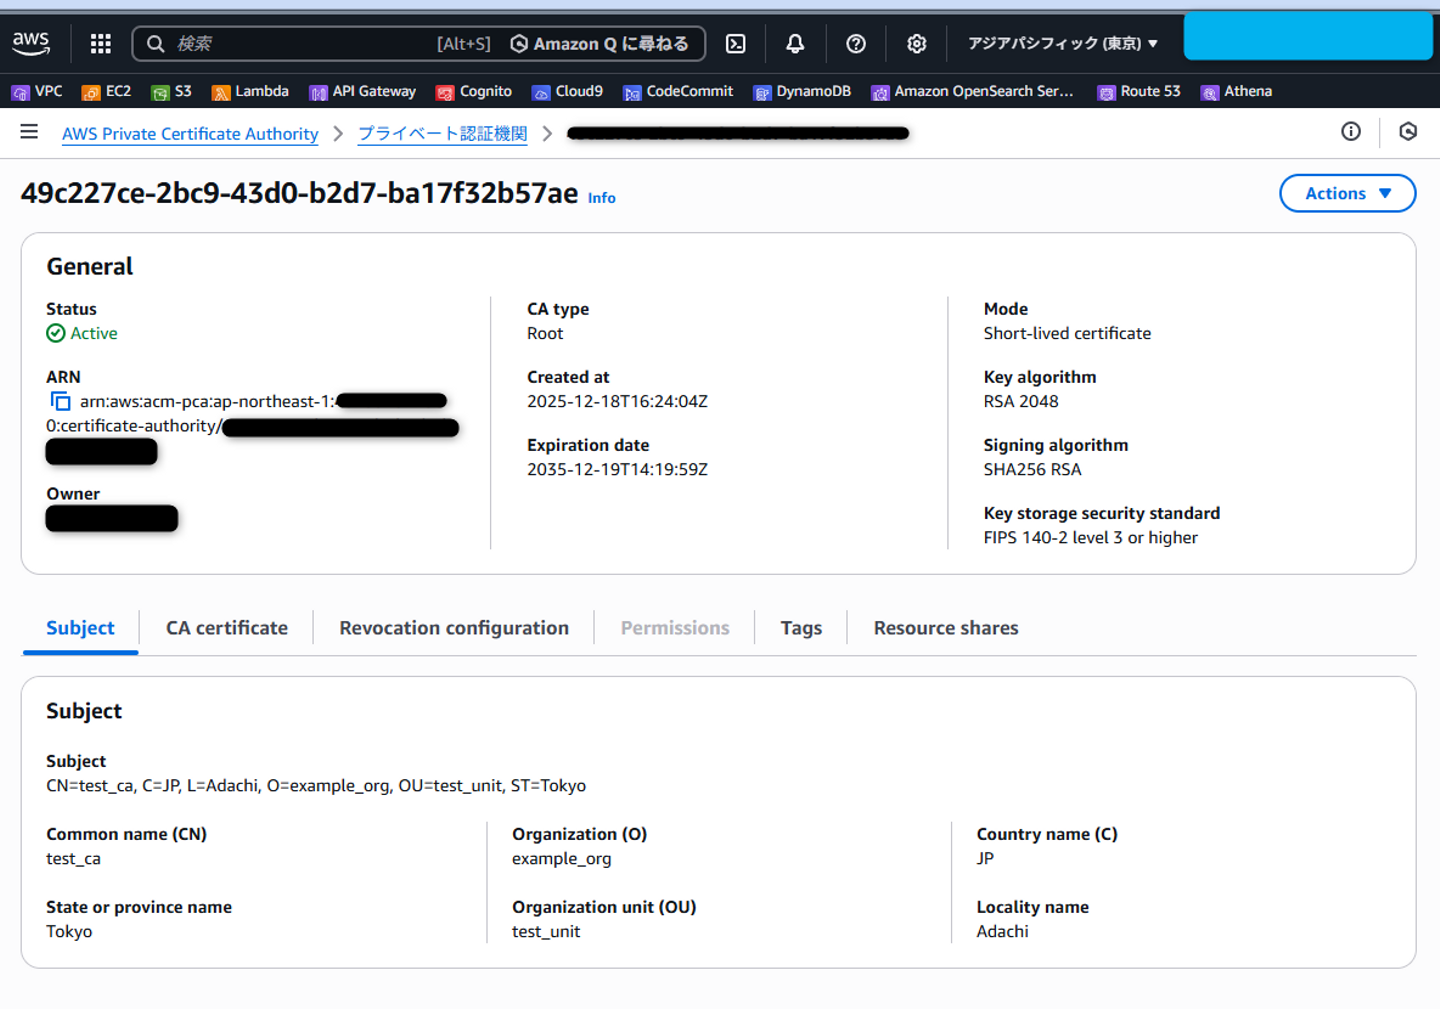Open the account menu in the header
Viewport: 1440px width, 1009px height.
pyautogui.click(x=1308, y=37)
